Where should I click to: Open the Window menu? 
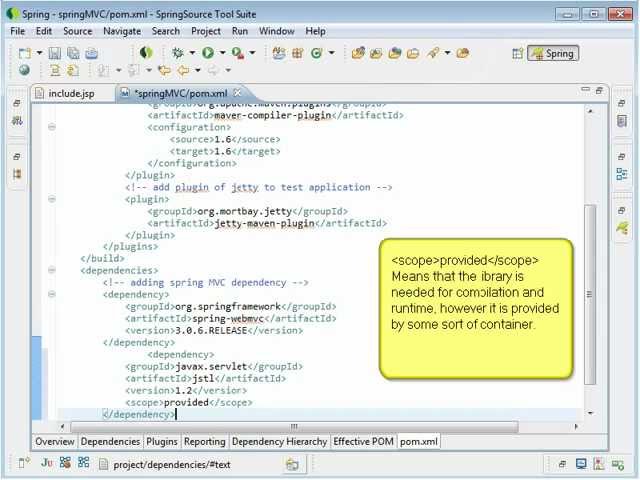pyautogui.click(x=277, y=31)
